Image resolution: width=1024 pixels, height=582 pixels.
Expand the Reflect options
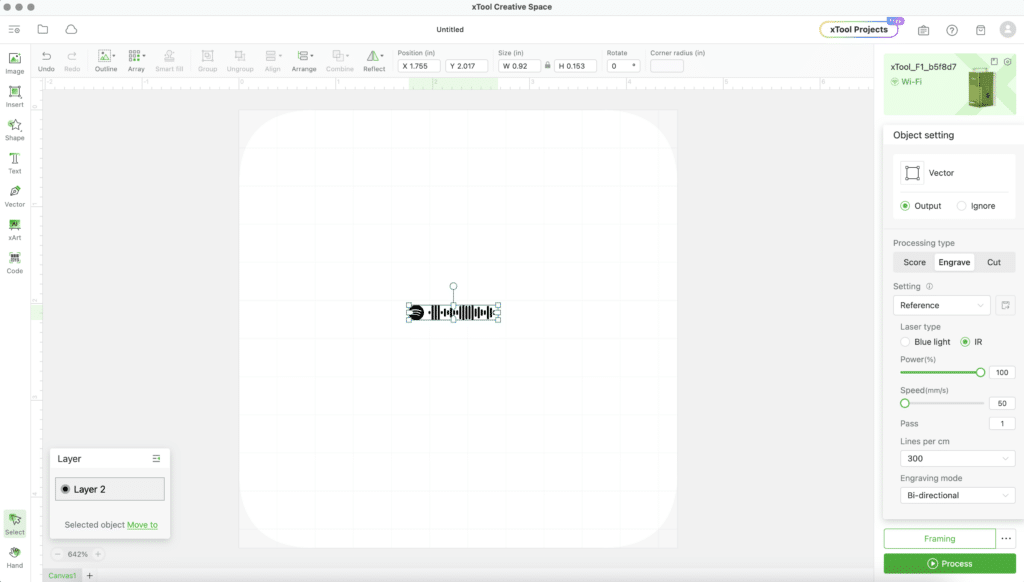pyautogui.click(x=382, y=56)
